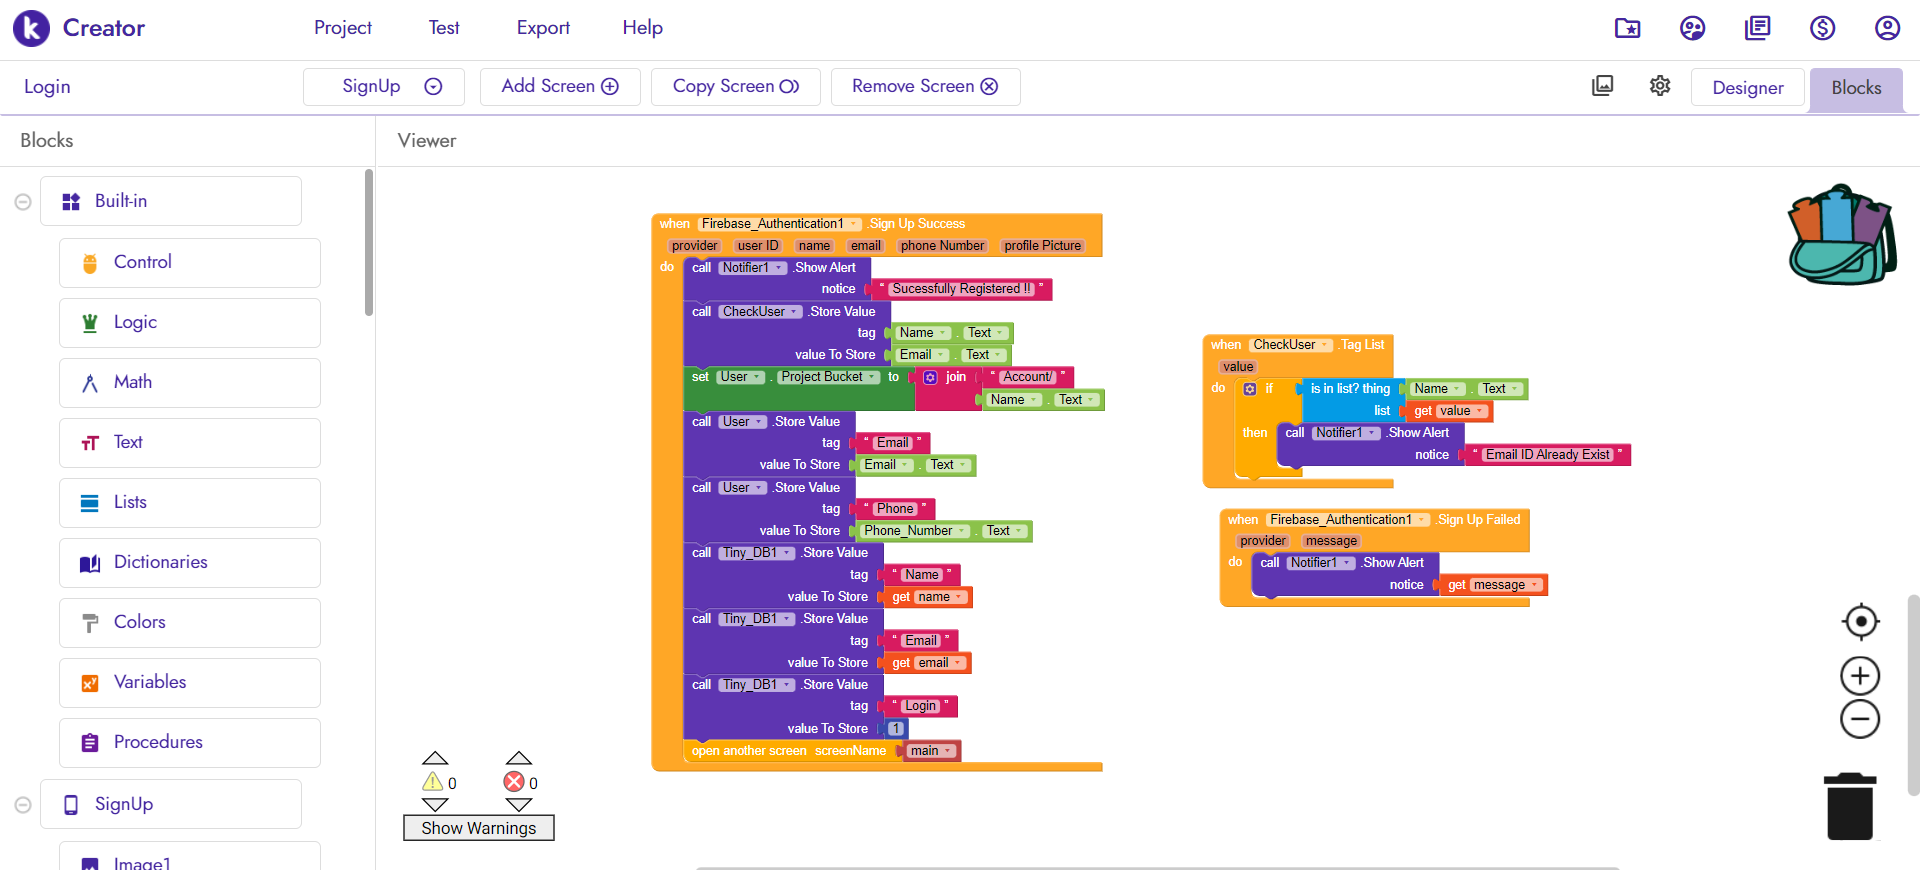Click the Remove Screen button
This screenshot has width=1920, height=870.
tap(925, 87)
